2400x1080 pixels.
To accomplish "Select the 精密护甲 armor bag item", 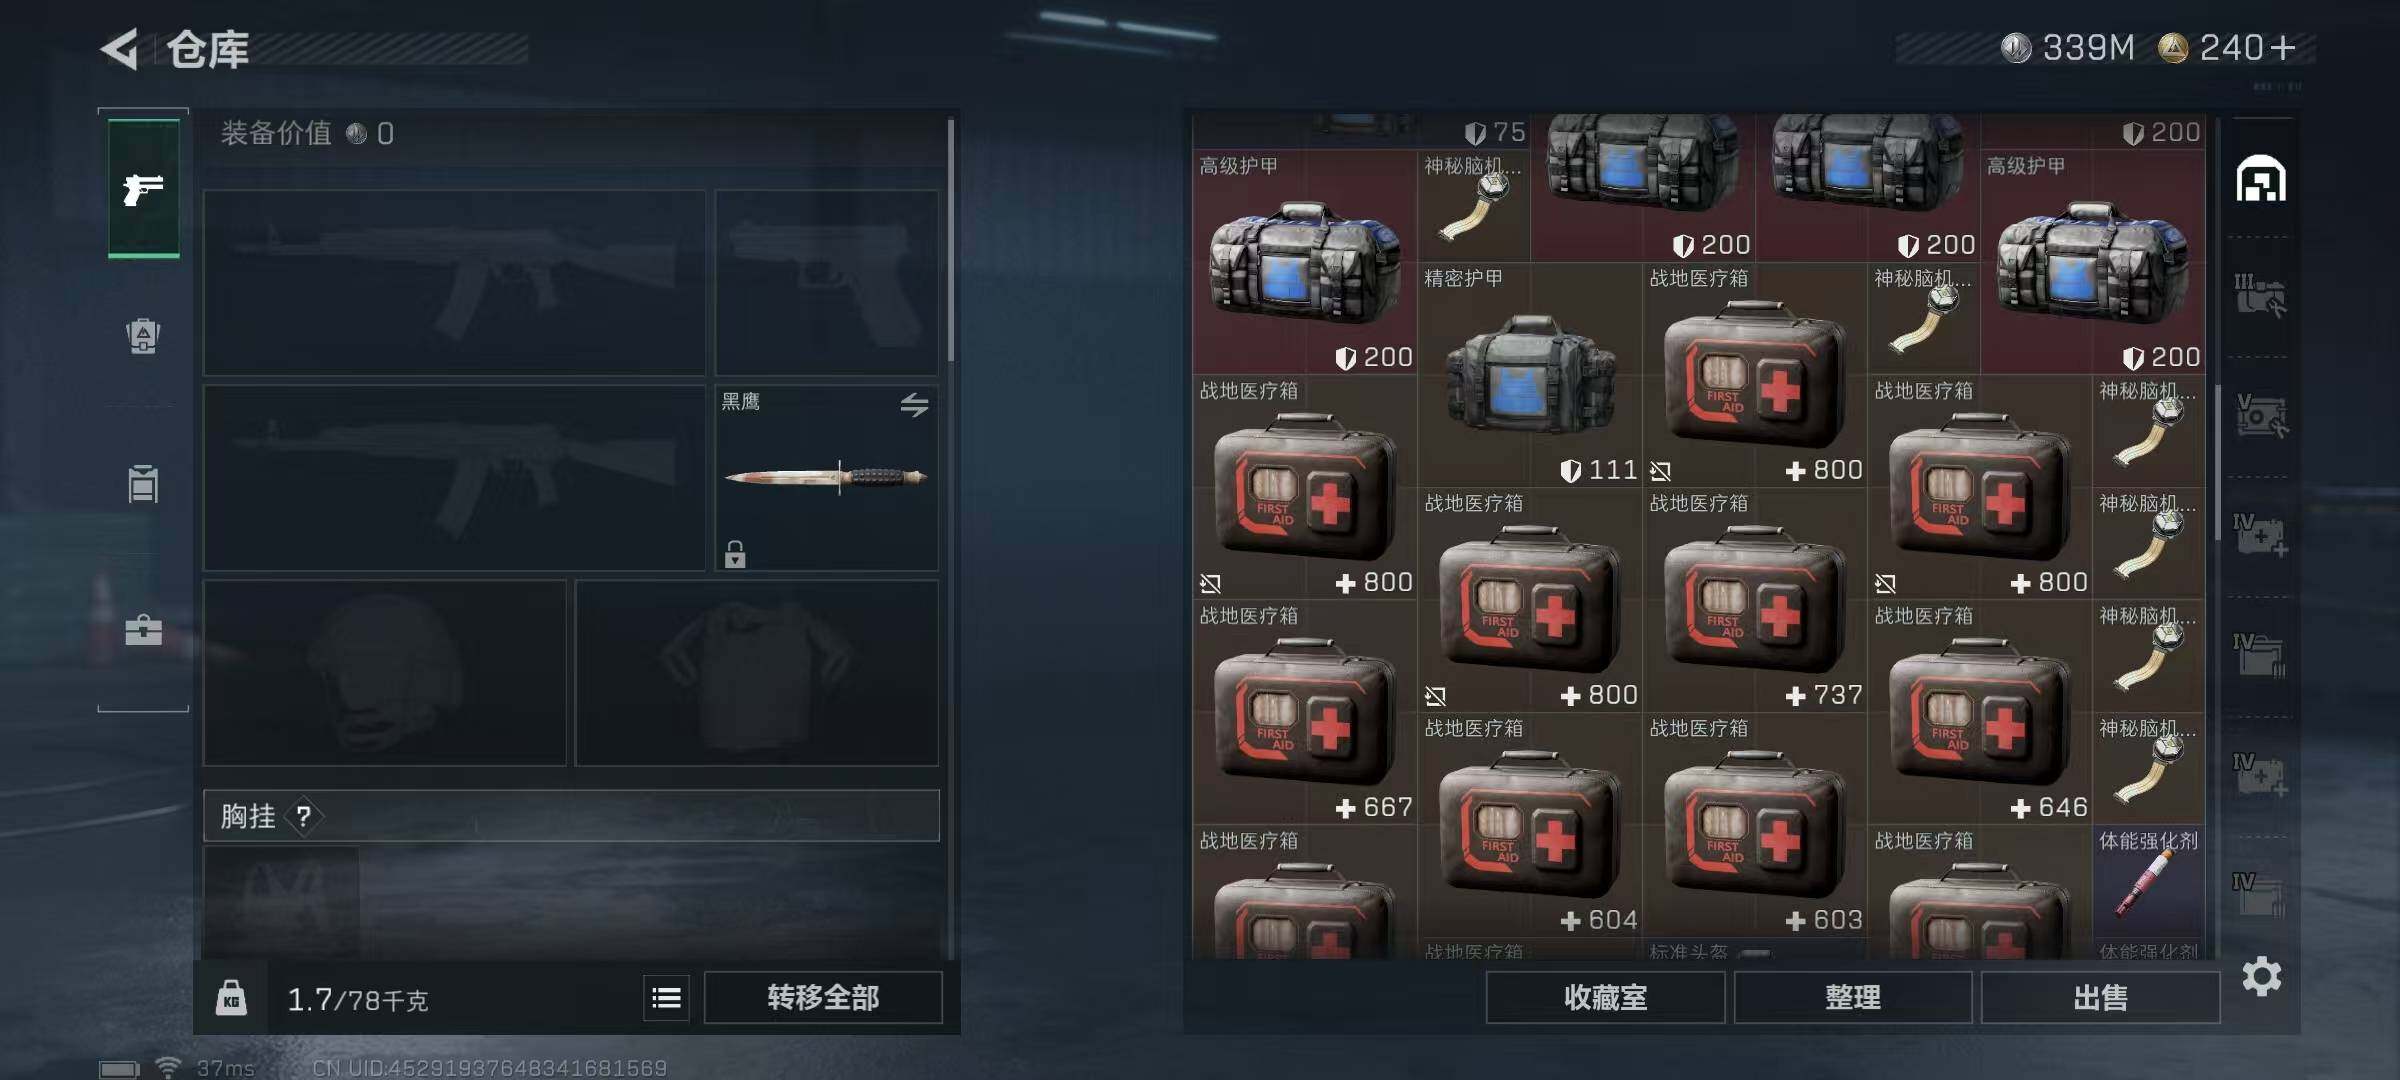I will [1529, 375].
